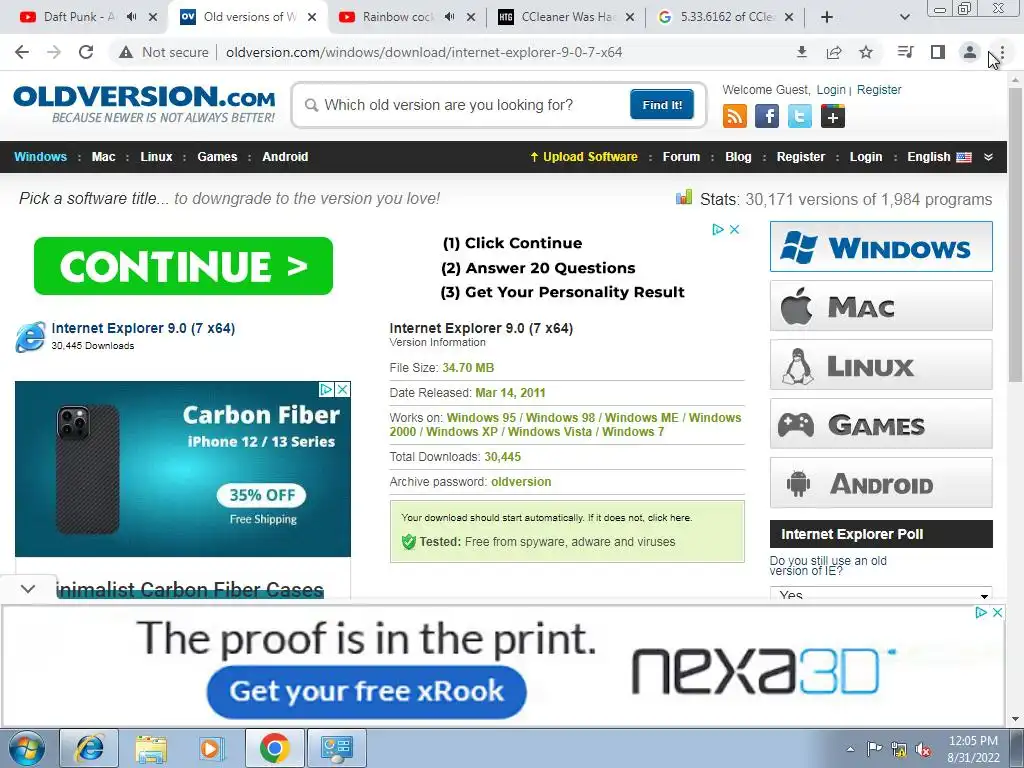Image resolution: width=1024 pixels, height=768 pixels.
Task: Open the media control icon in the toolbar
Action: 905,52
